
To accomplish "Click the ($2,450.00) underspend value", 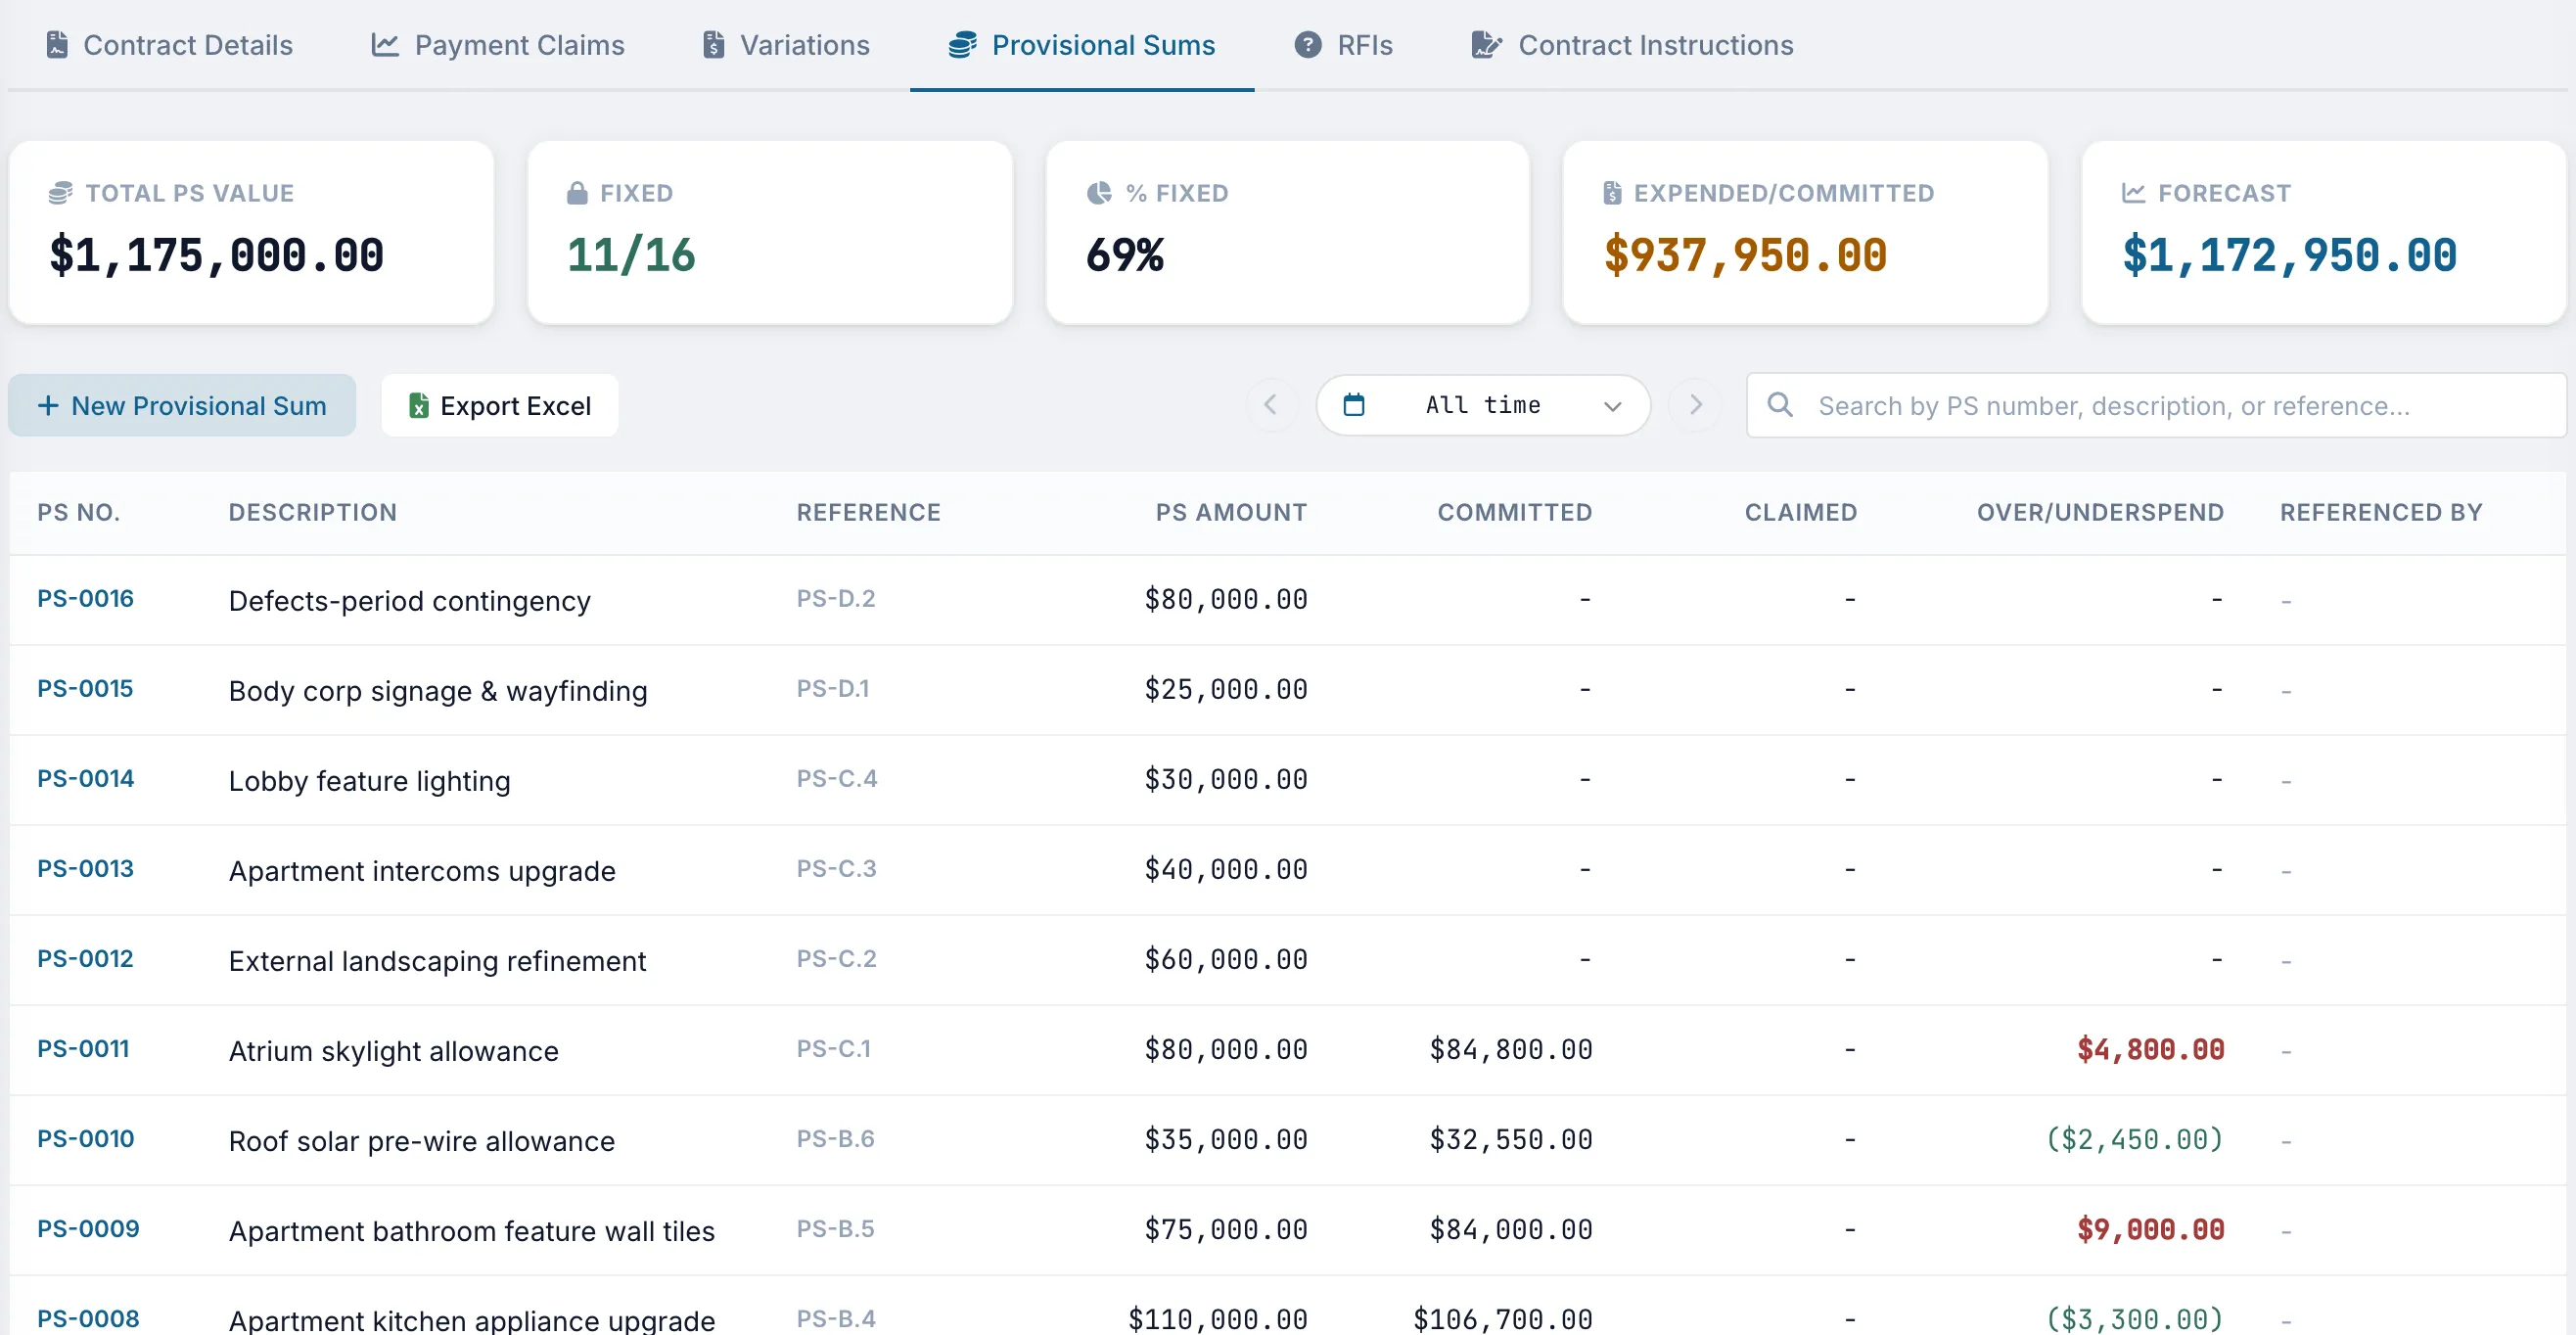I will (x=2134, y=1139).
